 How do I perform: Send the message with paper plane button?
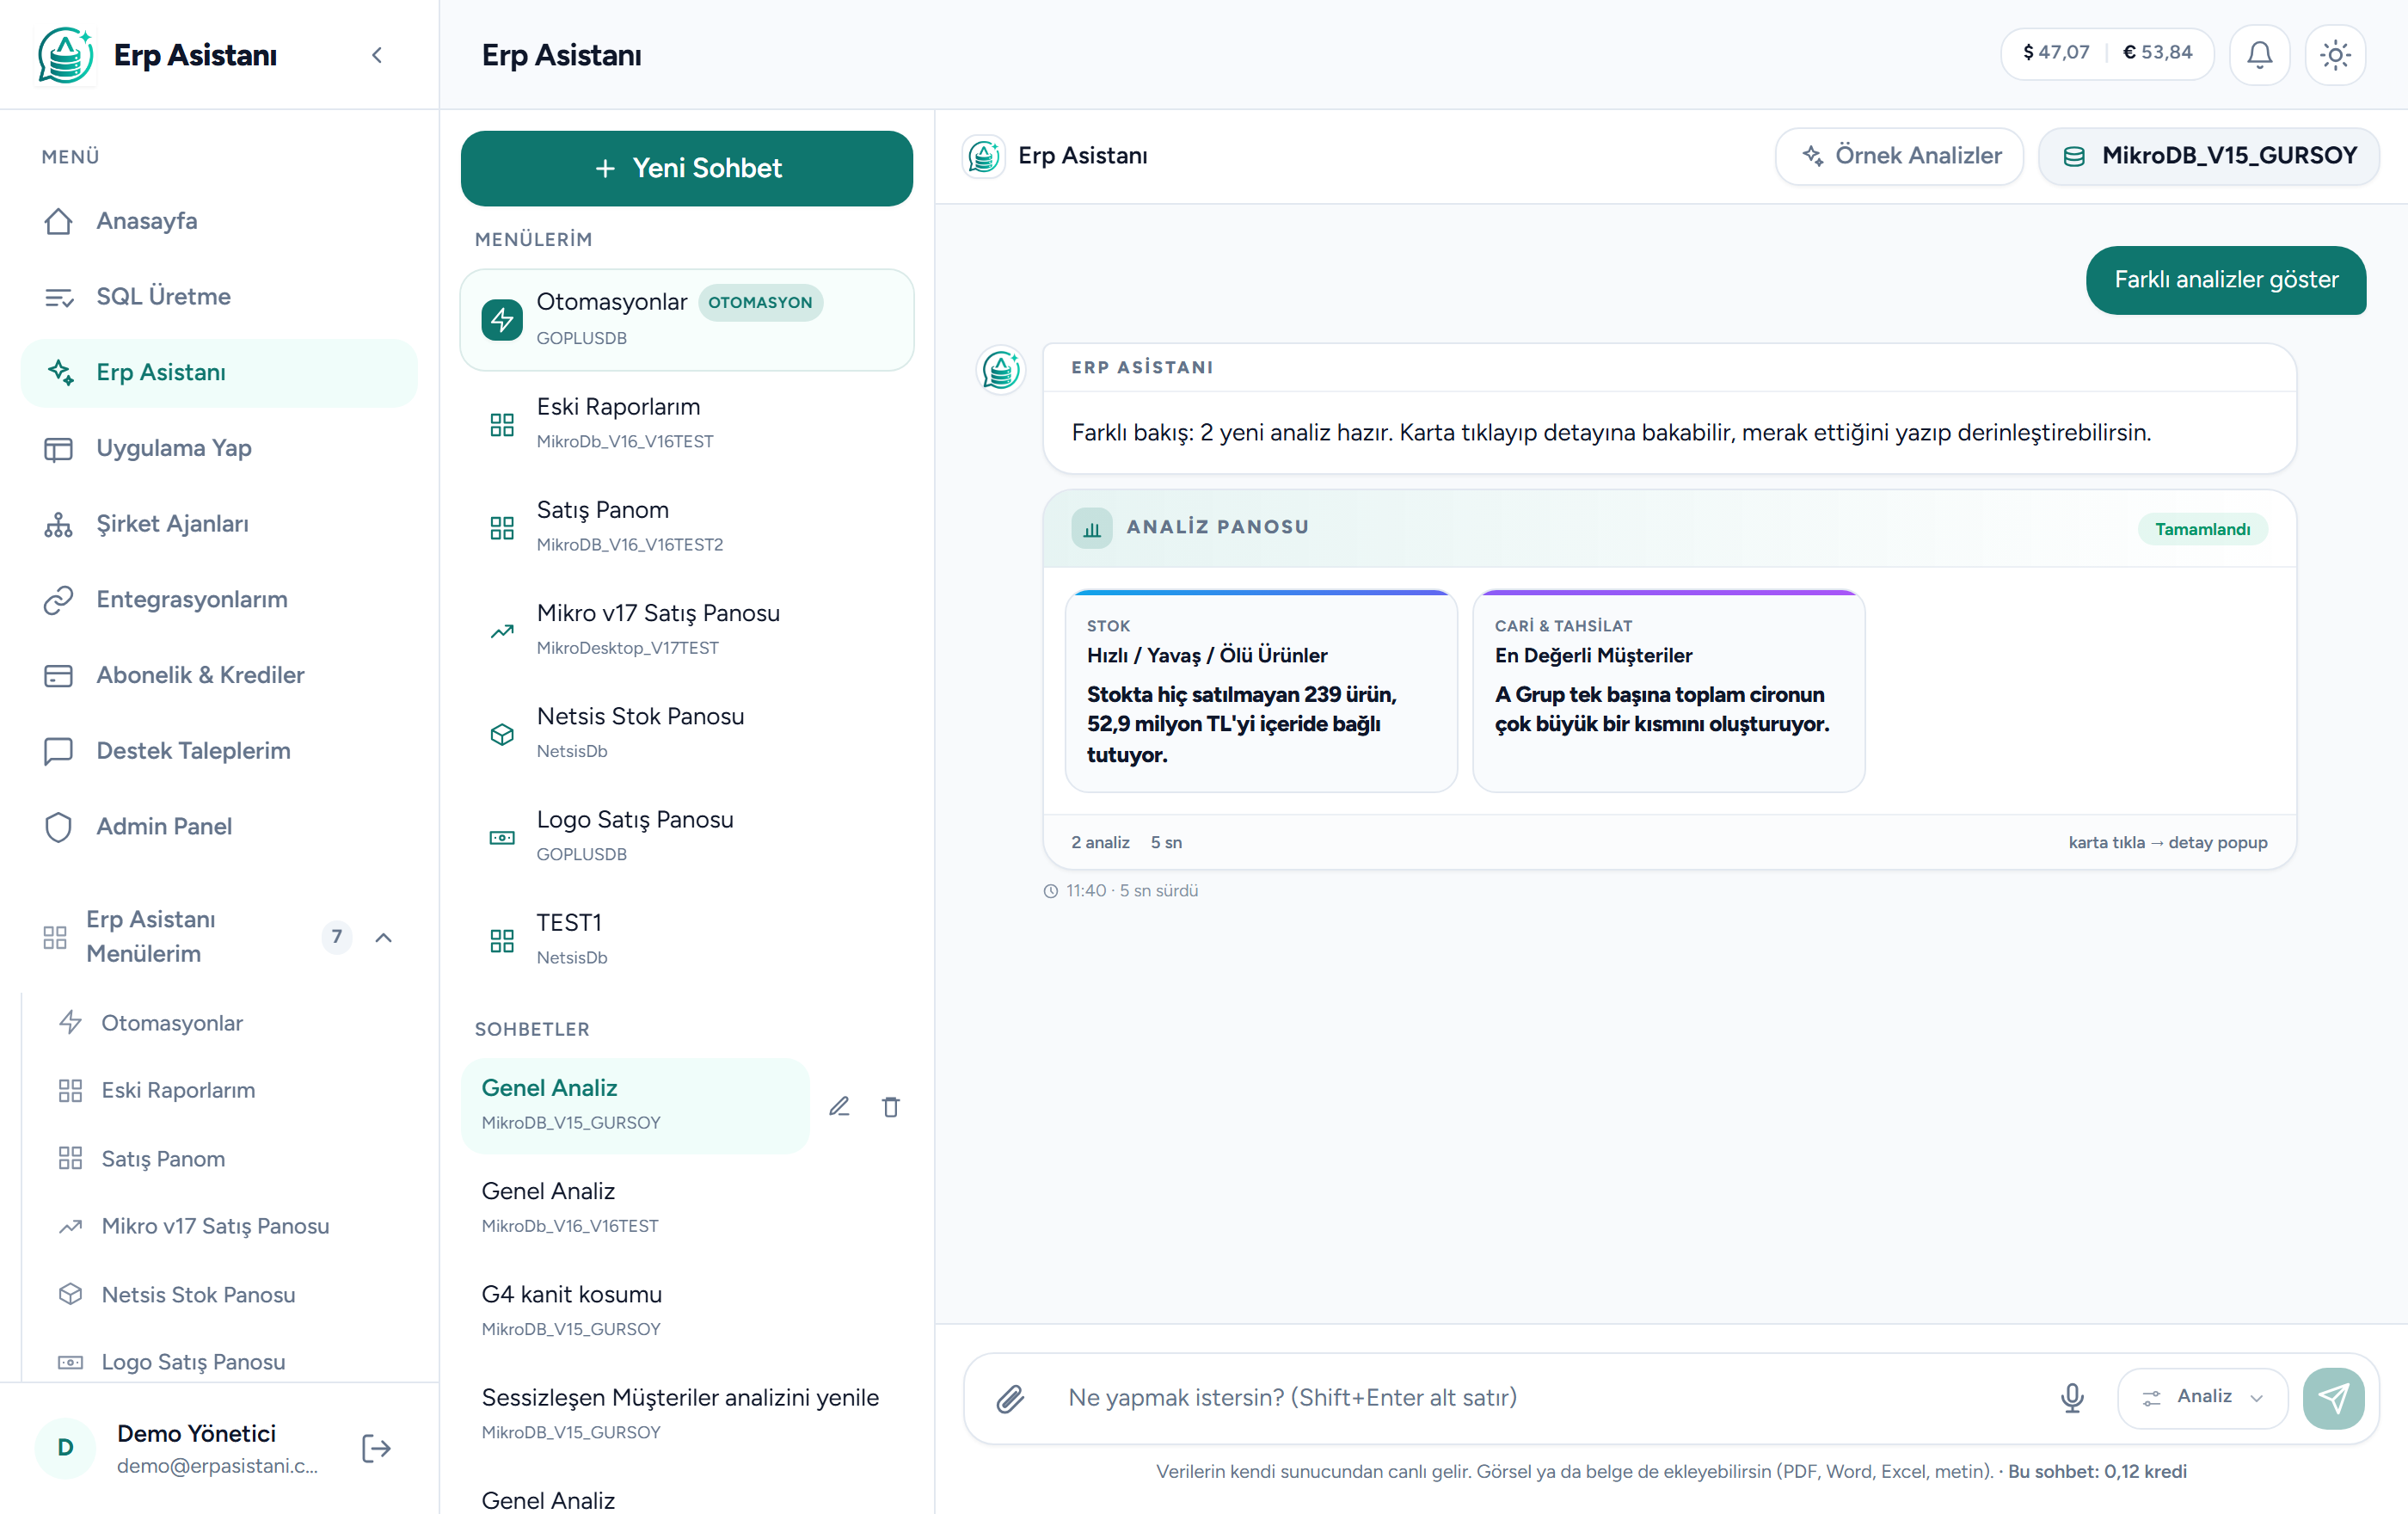point(2333,1399)
